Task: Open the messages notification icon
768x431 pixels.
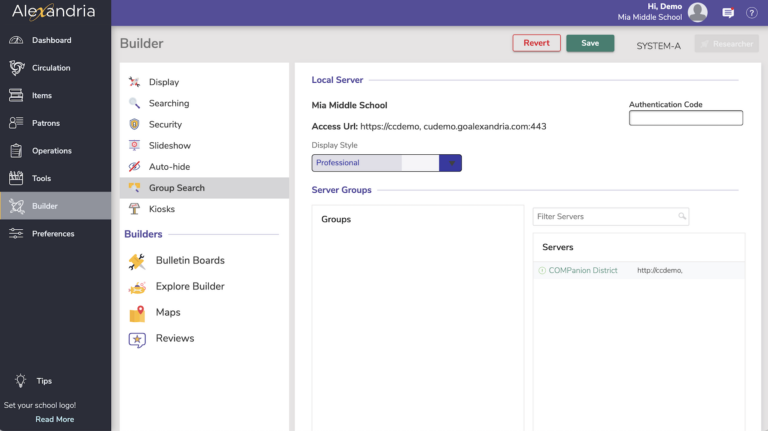Action: click(728, 13)
